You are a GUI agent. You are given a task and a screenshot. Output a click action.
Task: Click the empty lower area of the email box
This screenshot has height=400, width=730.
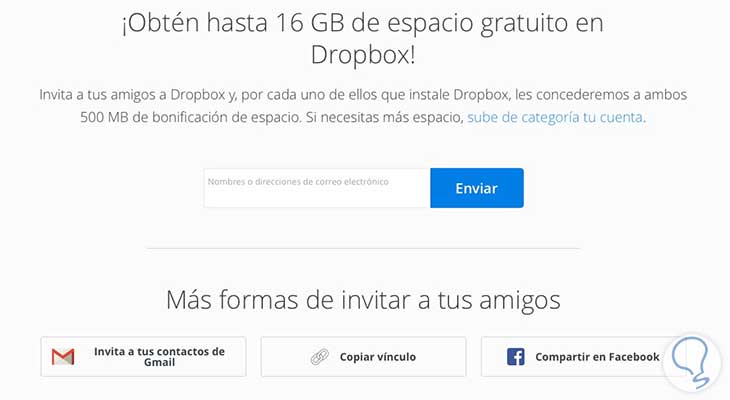[317, 197]
